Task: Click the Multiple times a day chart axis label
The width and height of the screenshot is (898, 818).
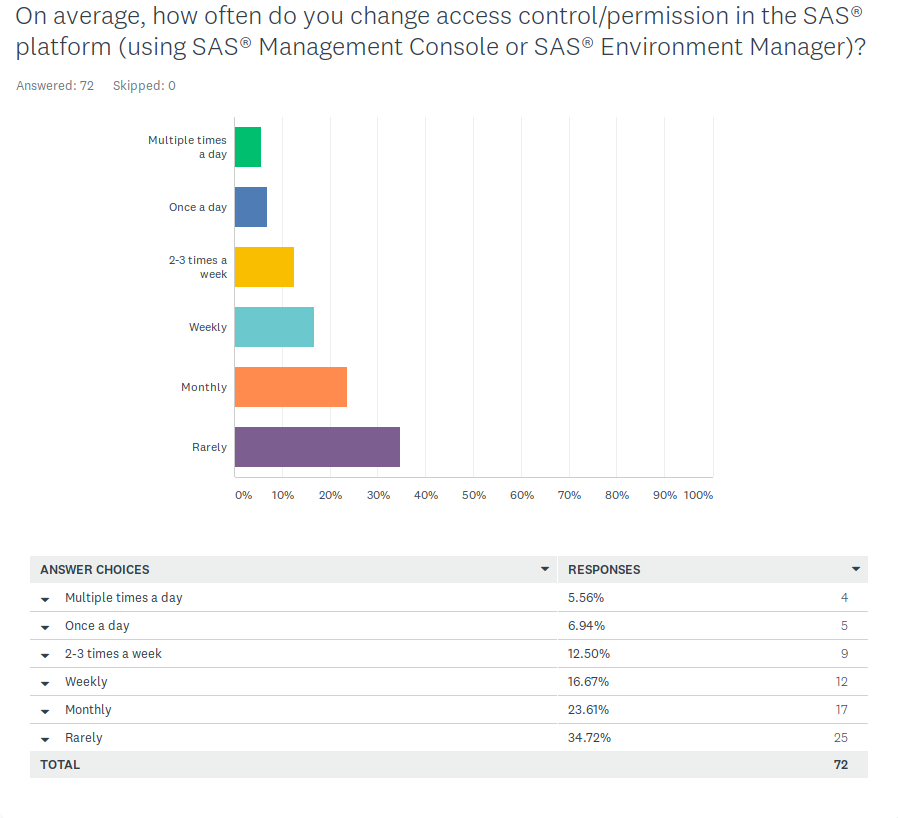Action: click(x=187, y=147)
